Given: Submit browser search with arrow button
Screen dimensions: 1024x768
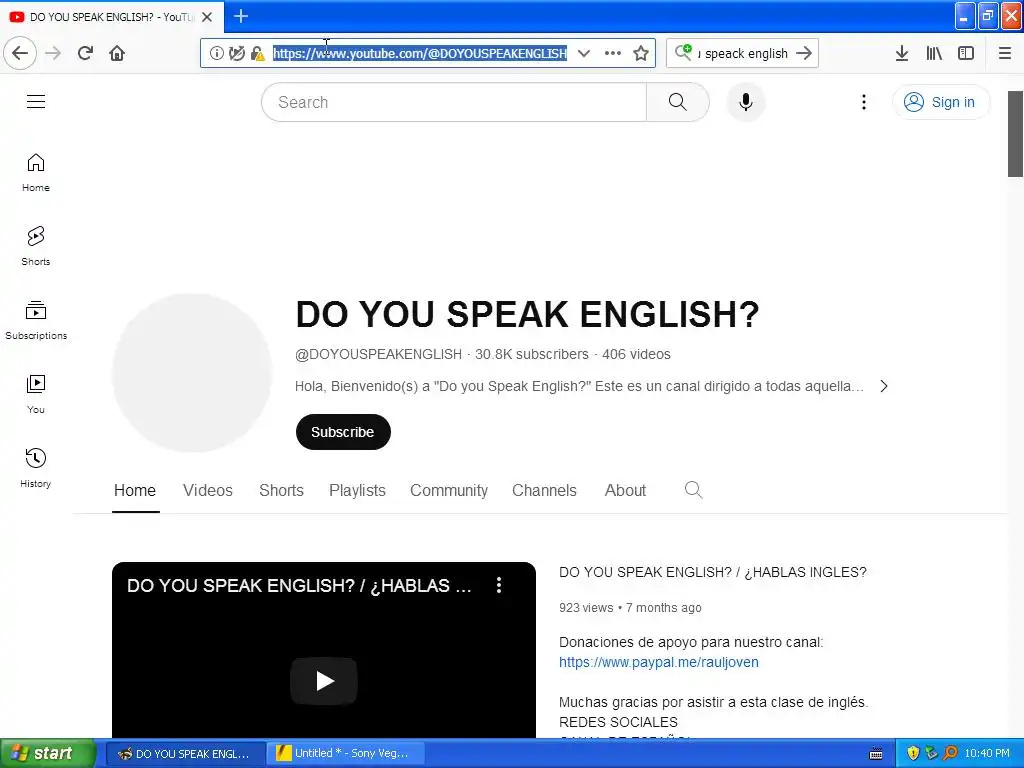Looking at the screenshot, I should point(805,53).
